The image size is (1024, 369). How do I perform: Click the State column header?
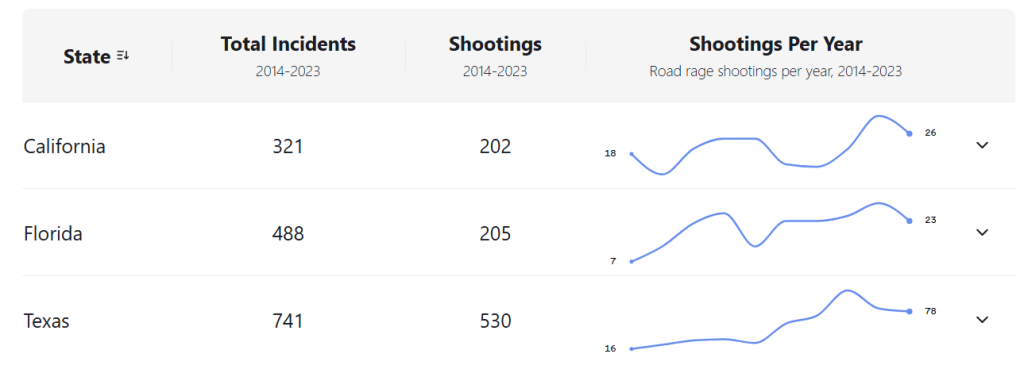point(87,57)
